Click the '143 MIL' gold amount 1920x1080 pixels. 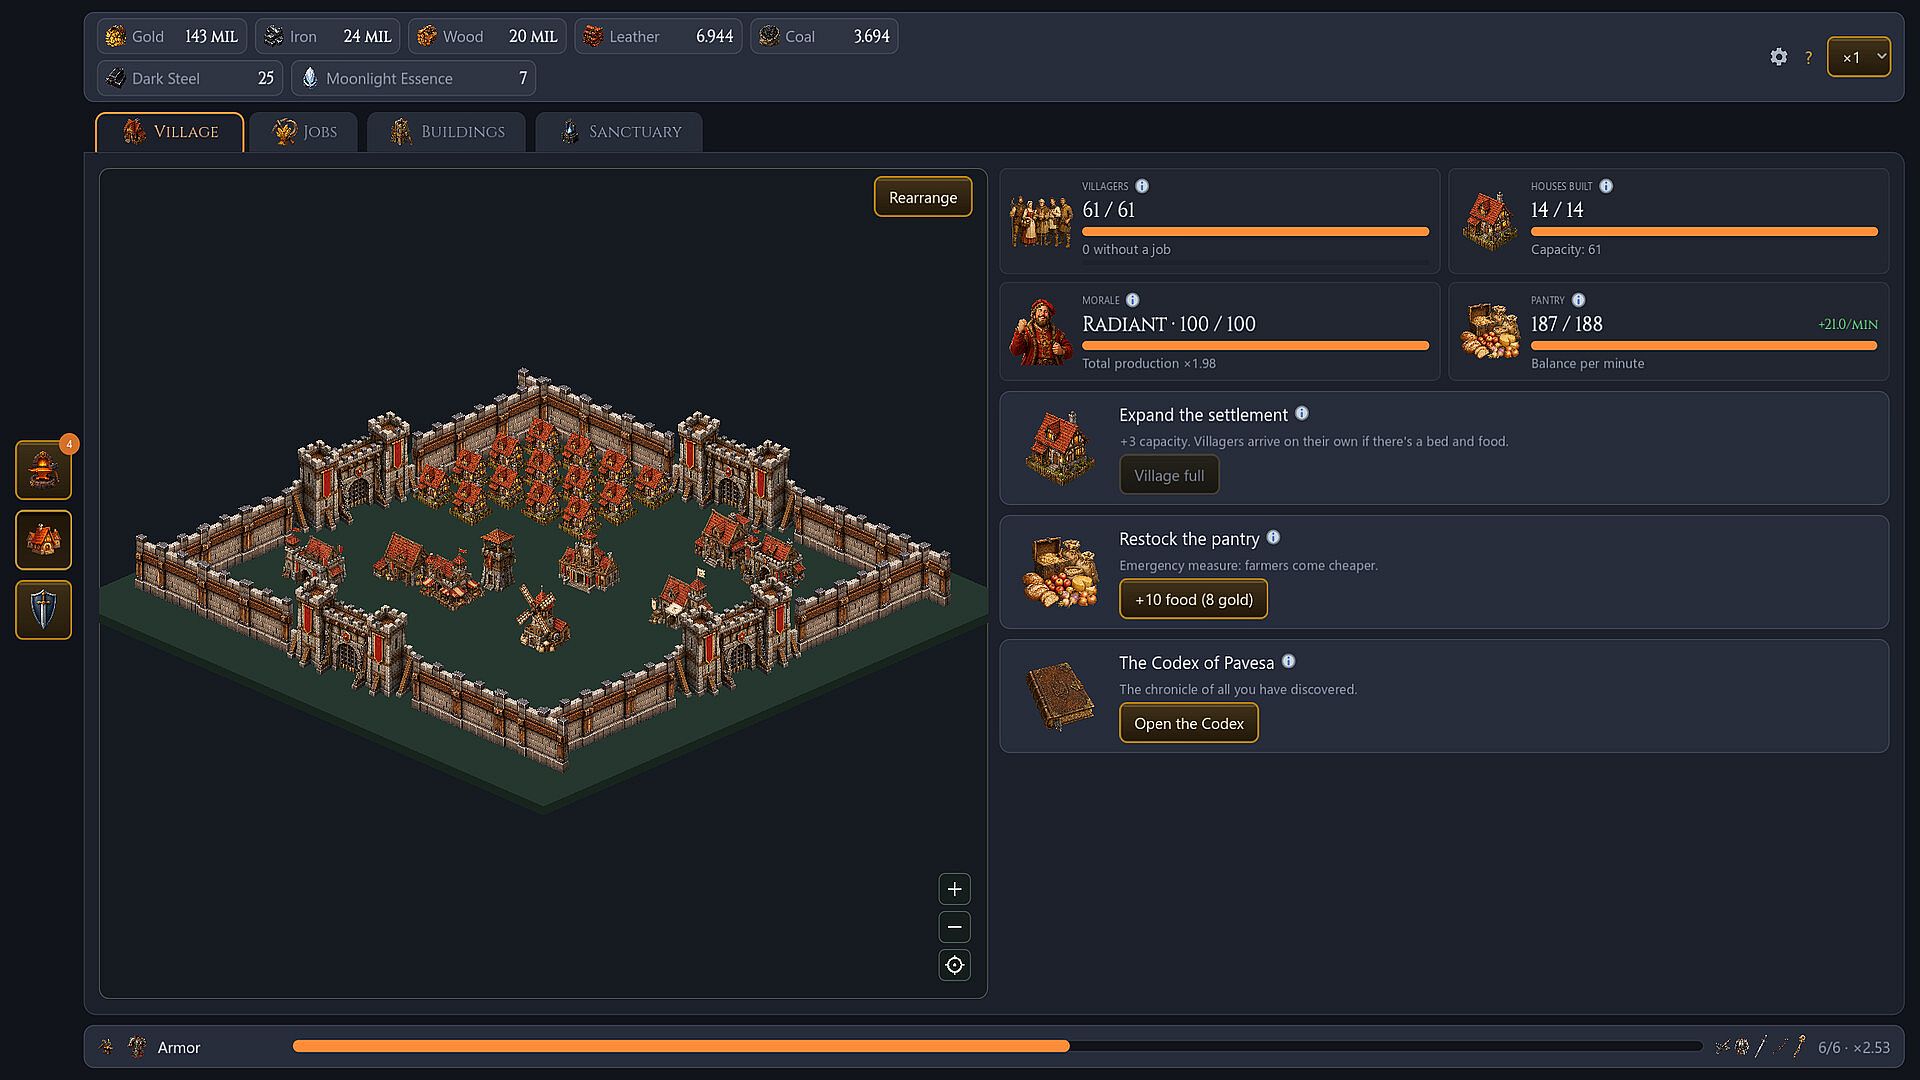(211, 36)
